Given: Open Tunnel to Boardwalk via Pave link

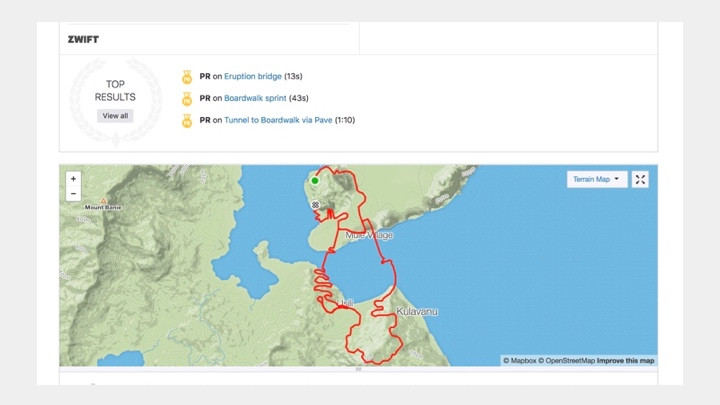Looking at the screenshot, I should pyautogui.click(x=278, y=120).
